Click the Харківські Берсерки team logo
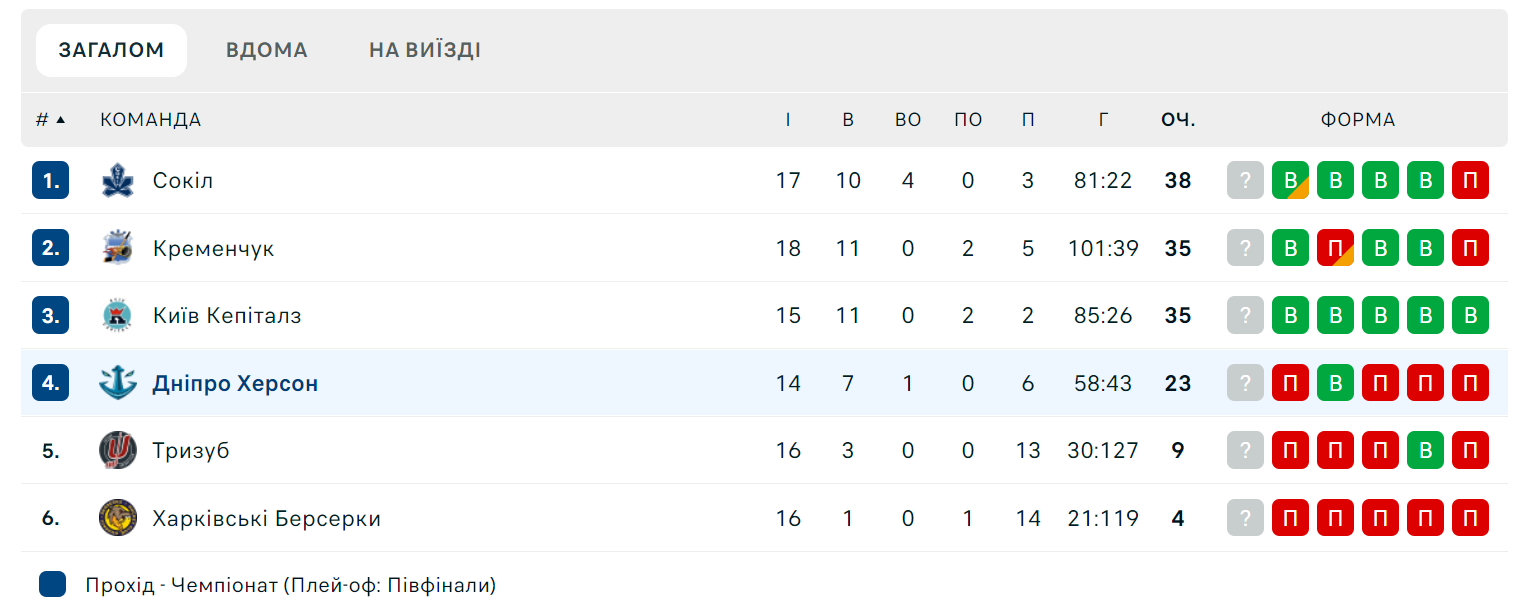This screenshot has width=1521, height=612. [118, 518]
